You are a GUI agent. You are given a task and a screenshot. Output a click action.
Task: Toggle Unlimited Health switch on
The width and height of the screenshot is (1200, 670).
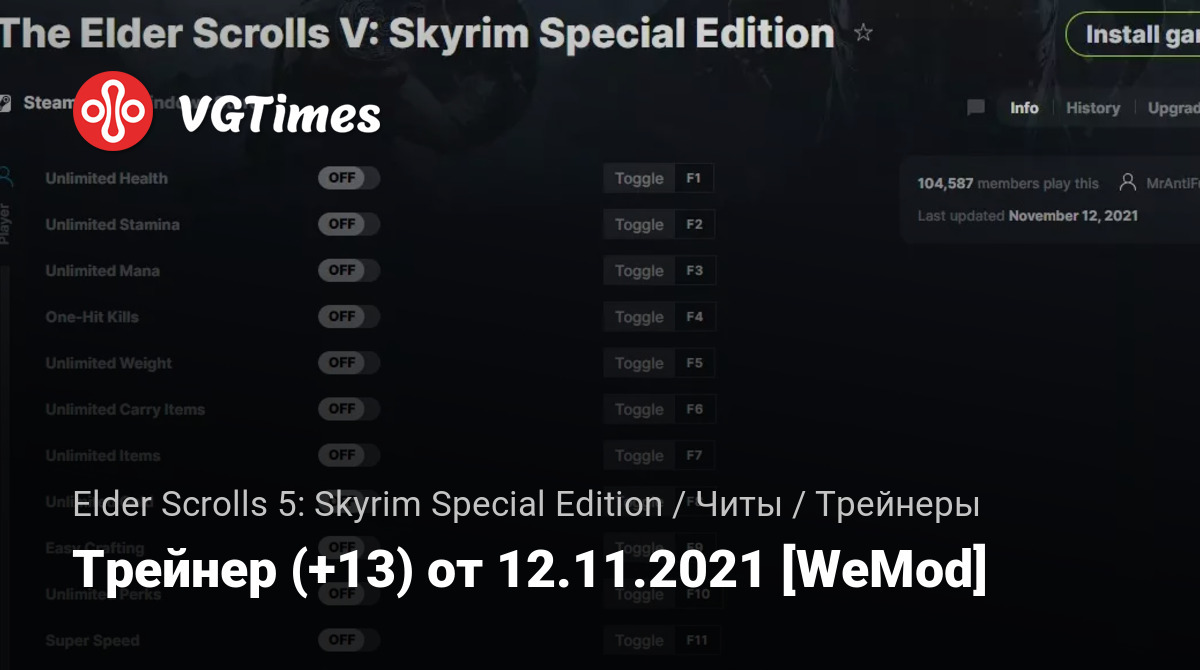click(x=349, y=178)
